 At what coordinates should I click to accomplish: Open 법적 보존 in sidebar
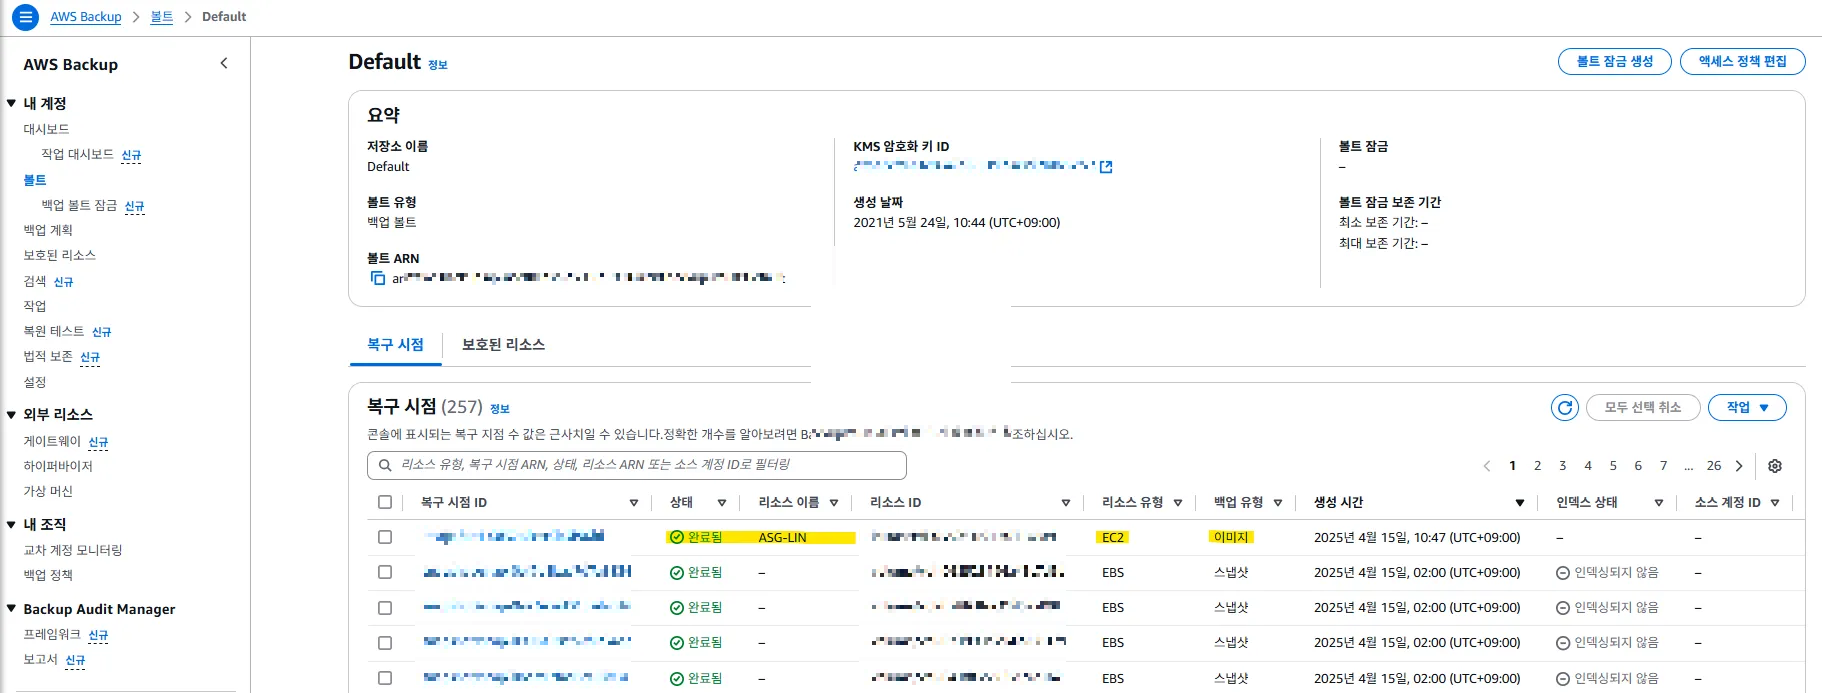click(48, 356)
